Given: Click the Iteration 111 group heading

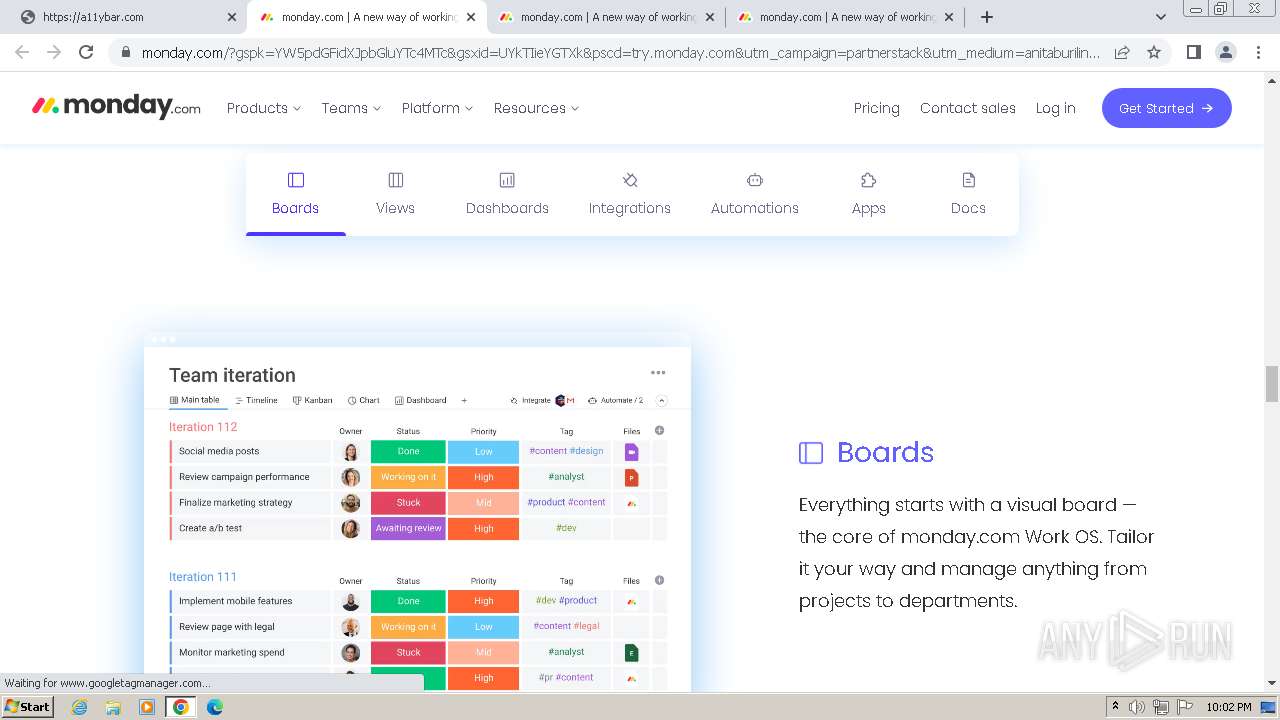Looking at the screenshot, I should coord(203,577).
